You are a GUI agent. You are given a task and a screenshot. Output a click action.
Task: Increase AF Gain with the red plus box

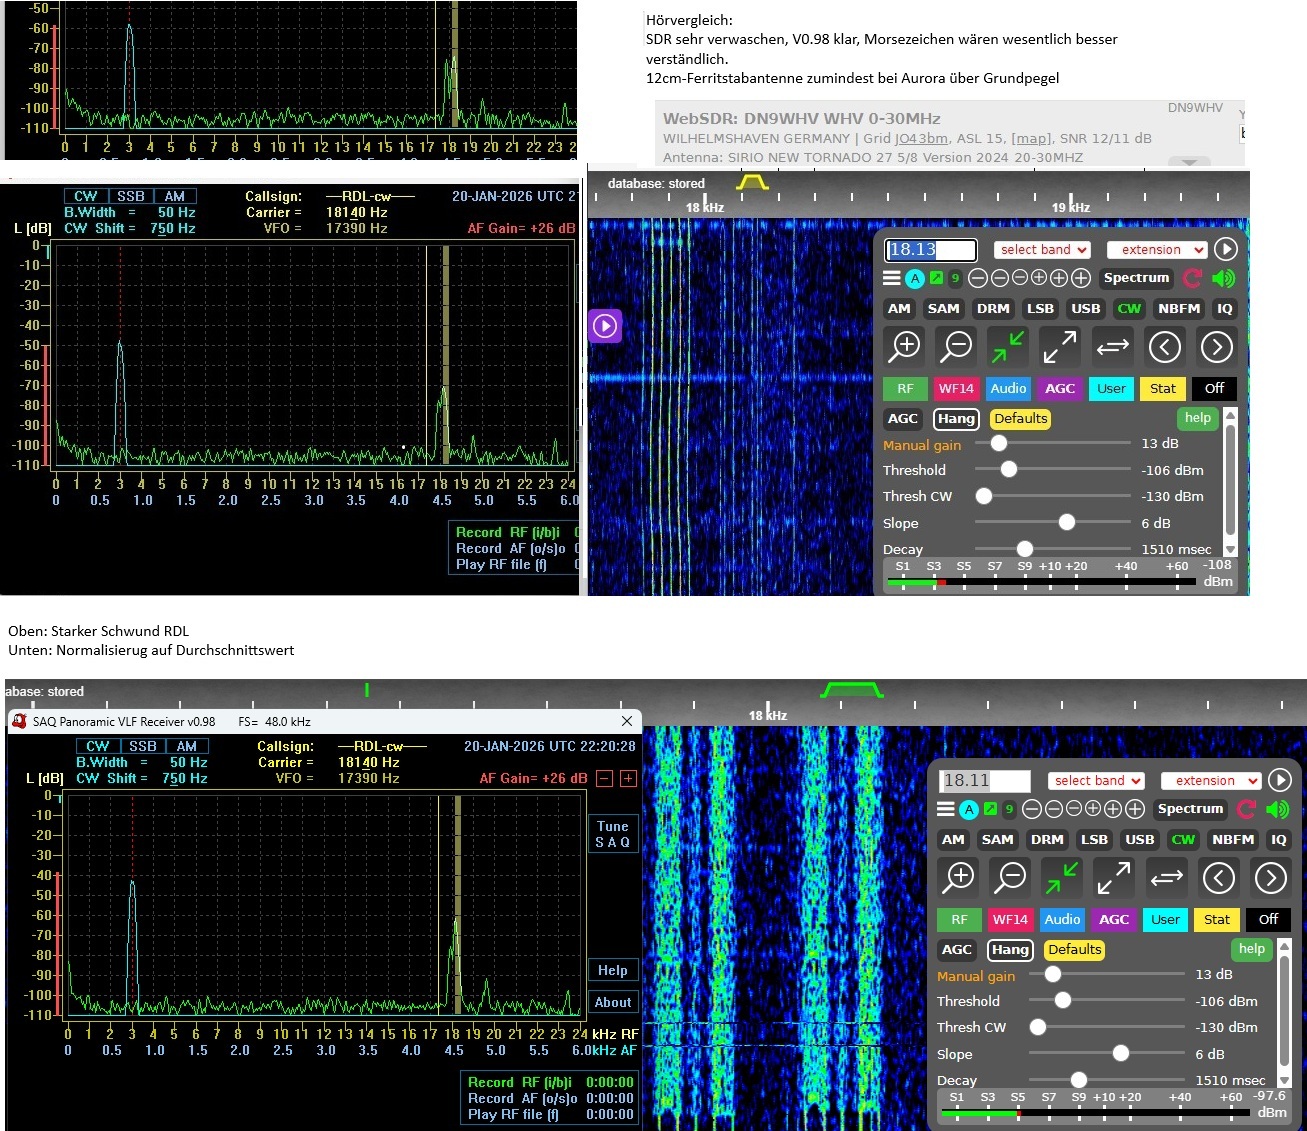(628, 778)
